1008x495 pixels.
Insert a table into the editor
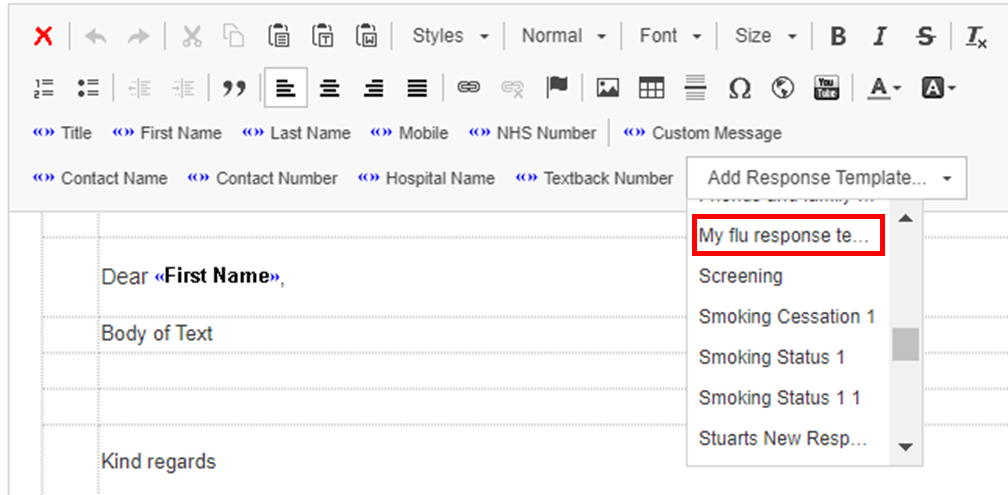[652, 88]
